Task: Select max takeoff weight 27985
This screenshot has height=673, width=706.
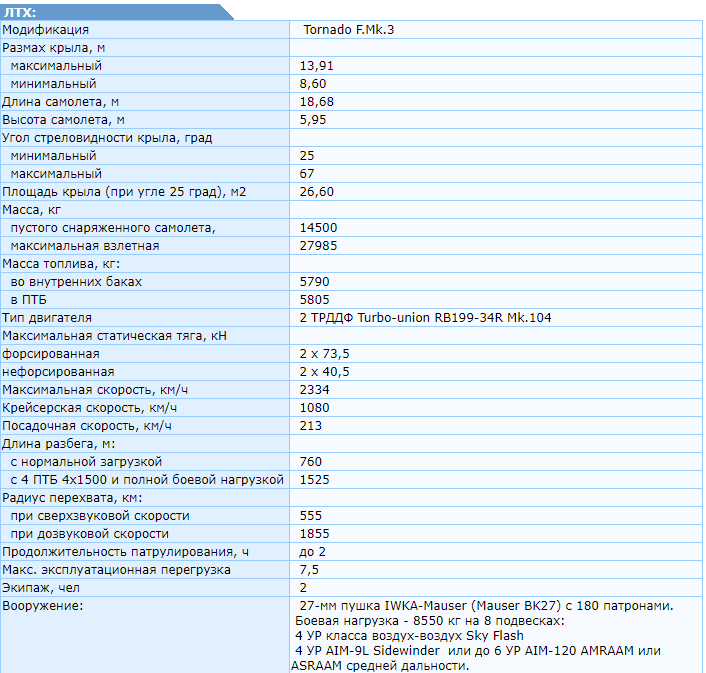Action: [318, 246]
